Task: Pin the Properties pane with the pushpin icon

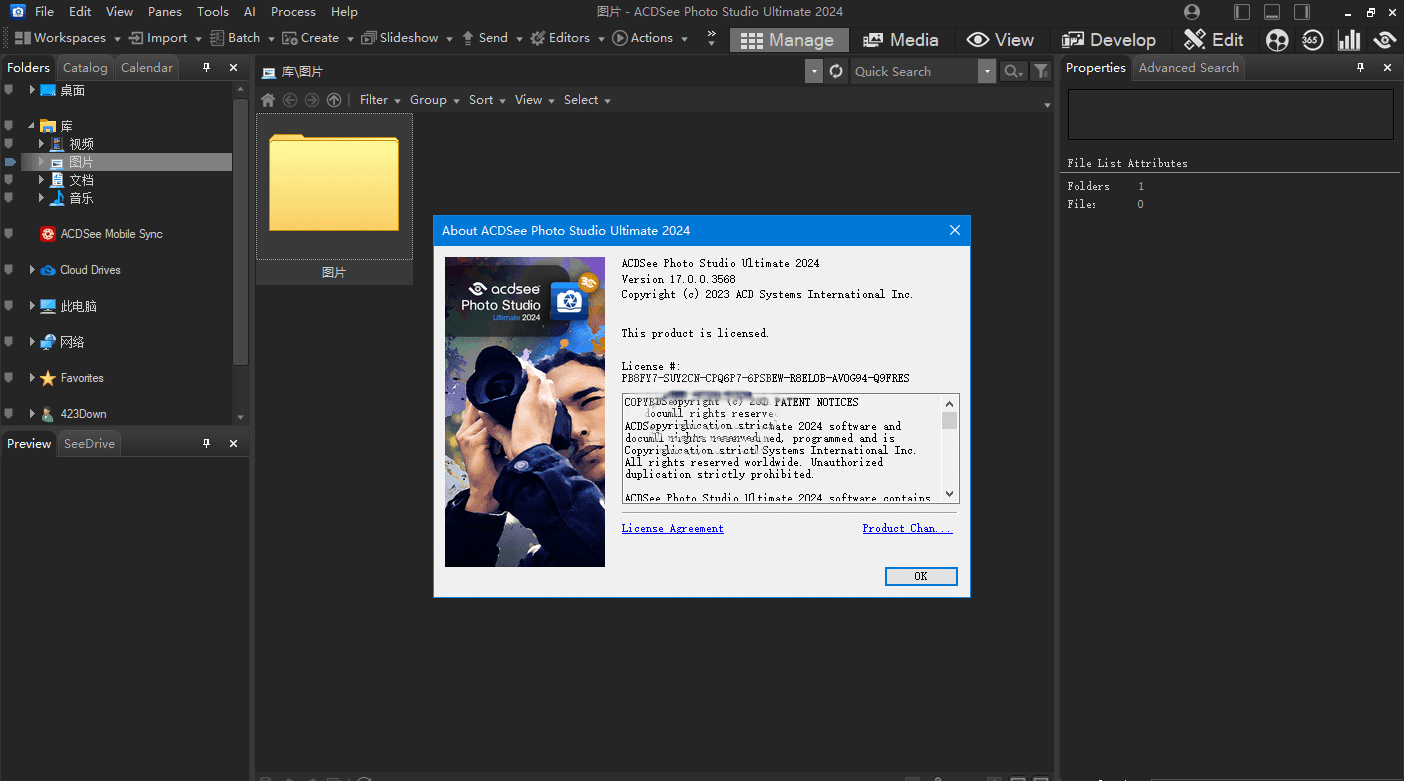Action: [x=1360, y=67]
